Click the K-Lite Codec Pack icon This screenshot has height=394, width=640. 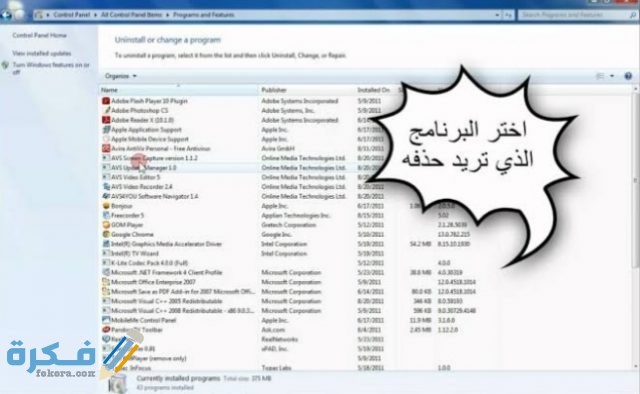click(106, 263)
